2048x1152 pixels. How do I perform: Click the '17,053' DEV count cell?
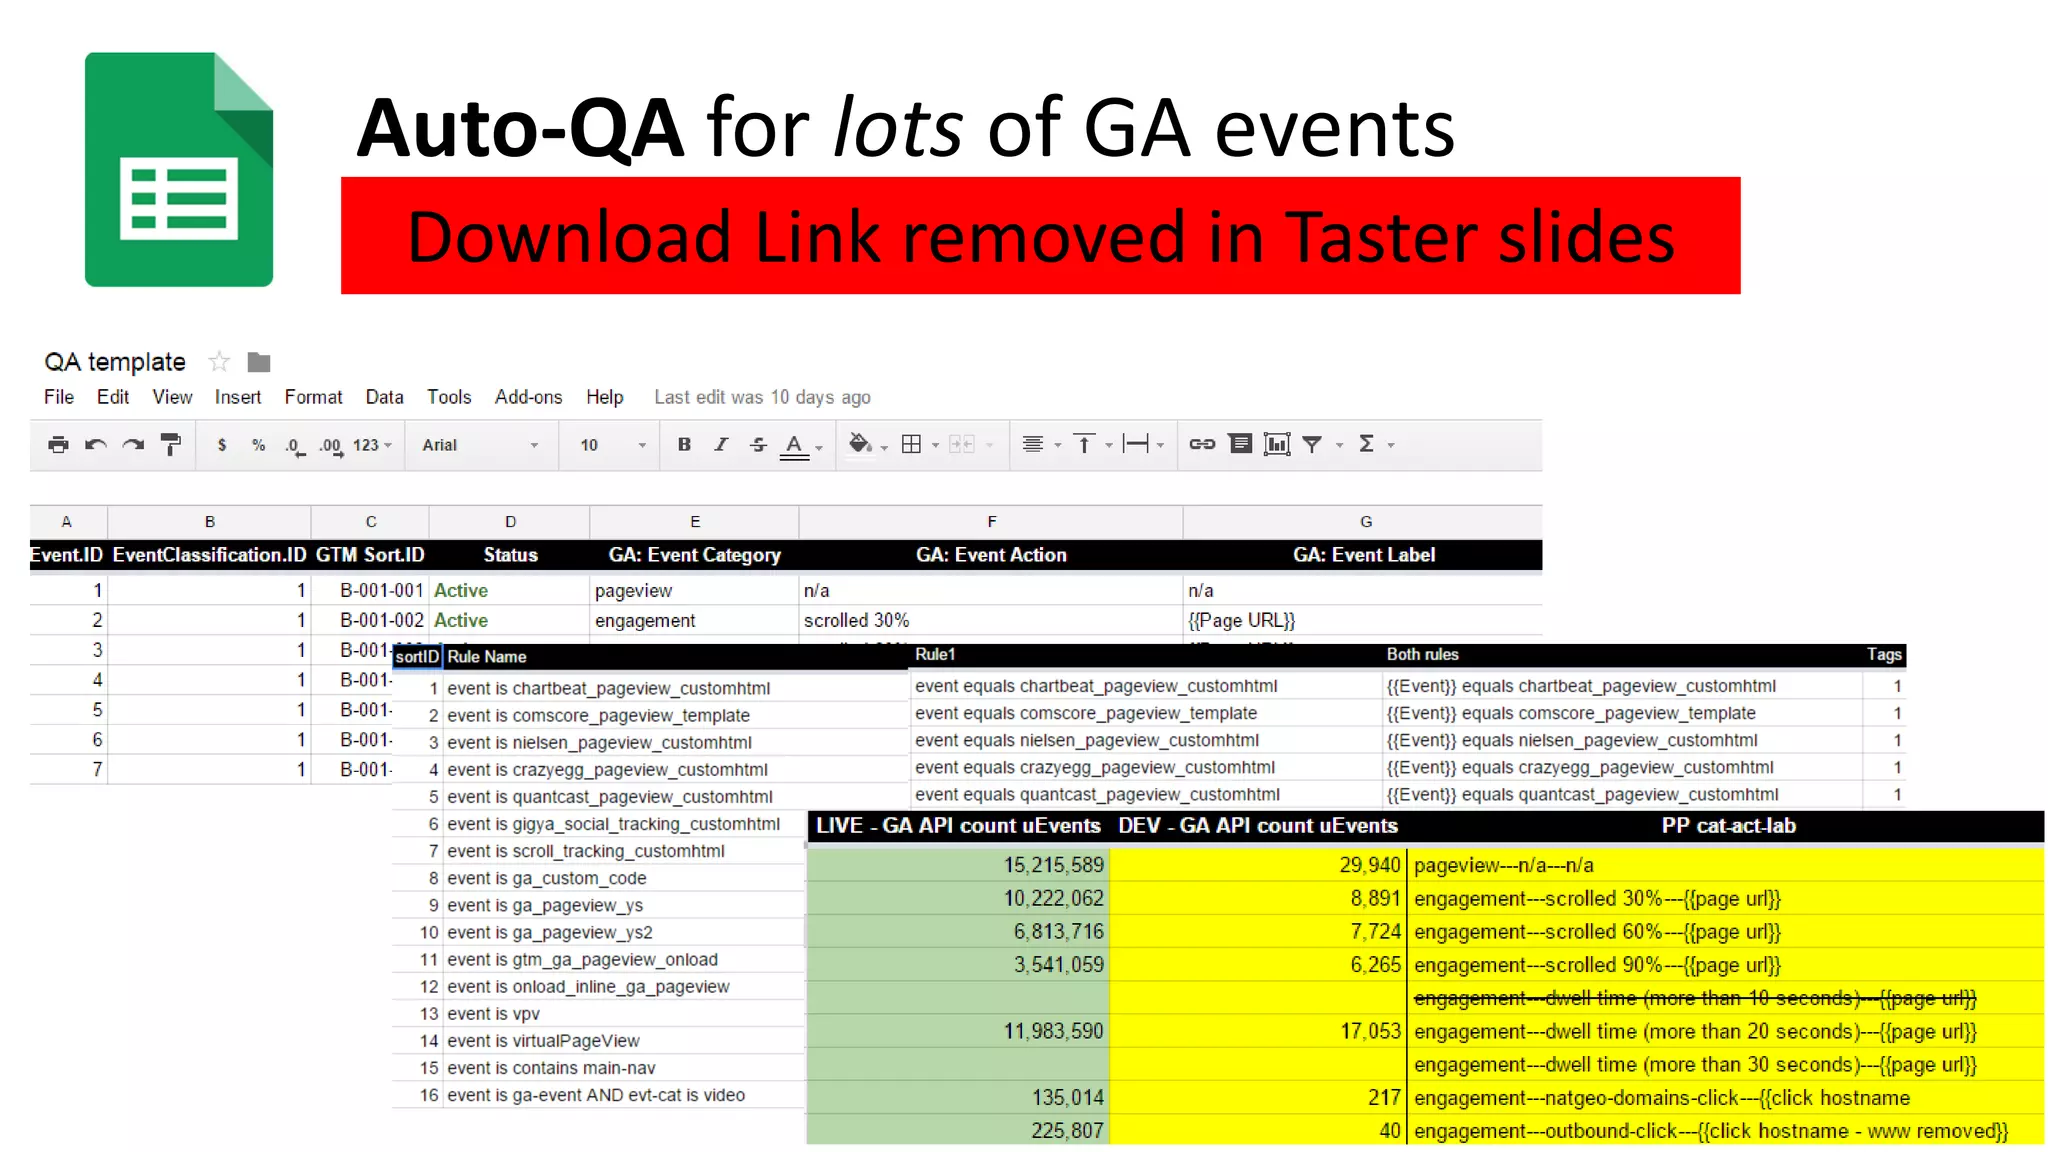[1258, 1031]
